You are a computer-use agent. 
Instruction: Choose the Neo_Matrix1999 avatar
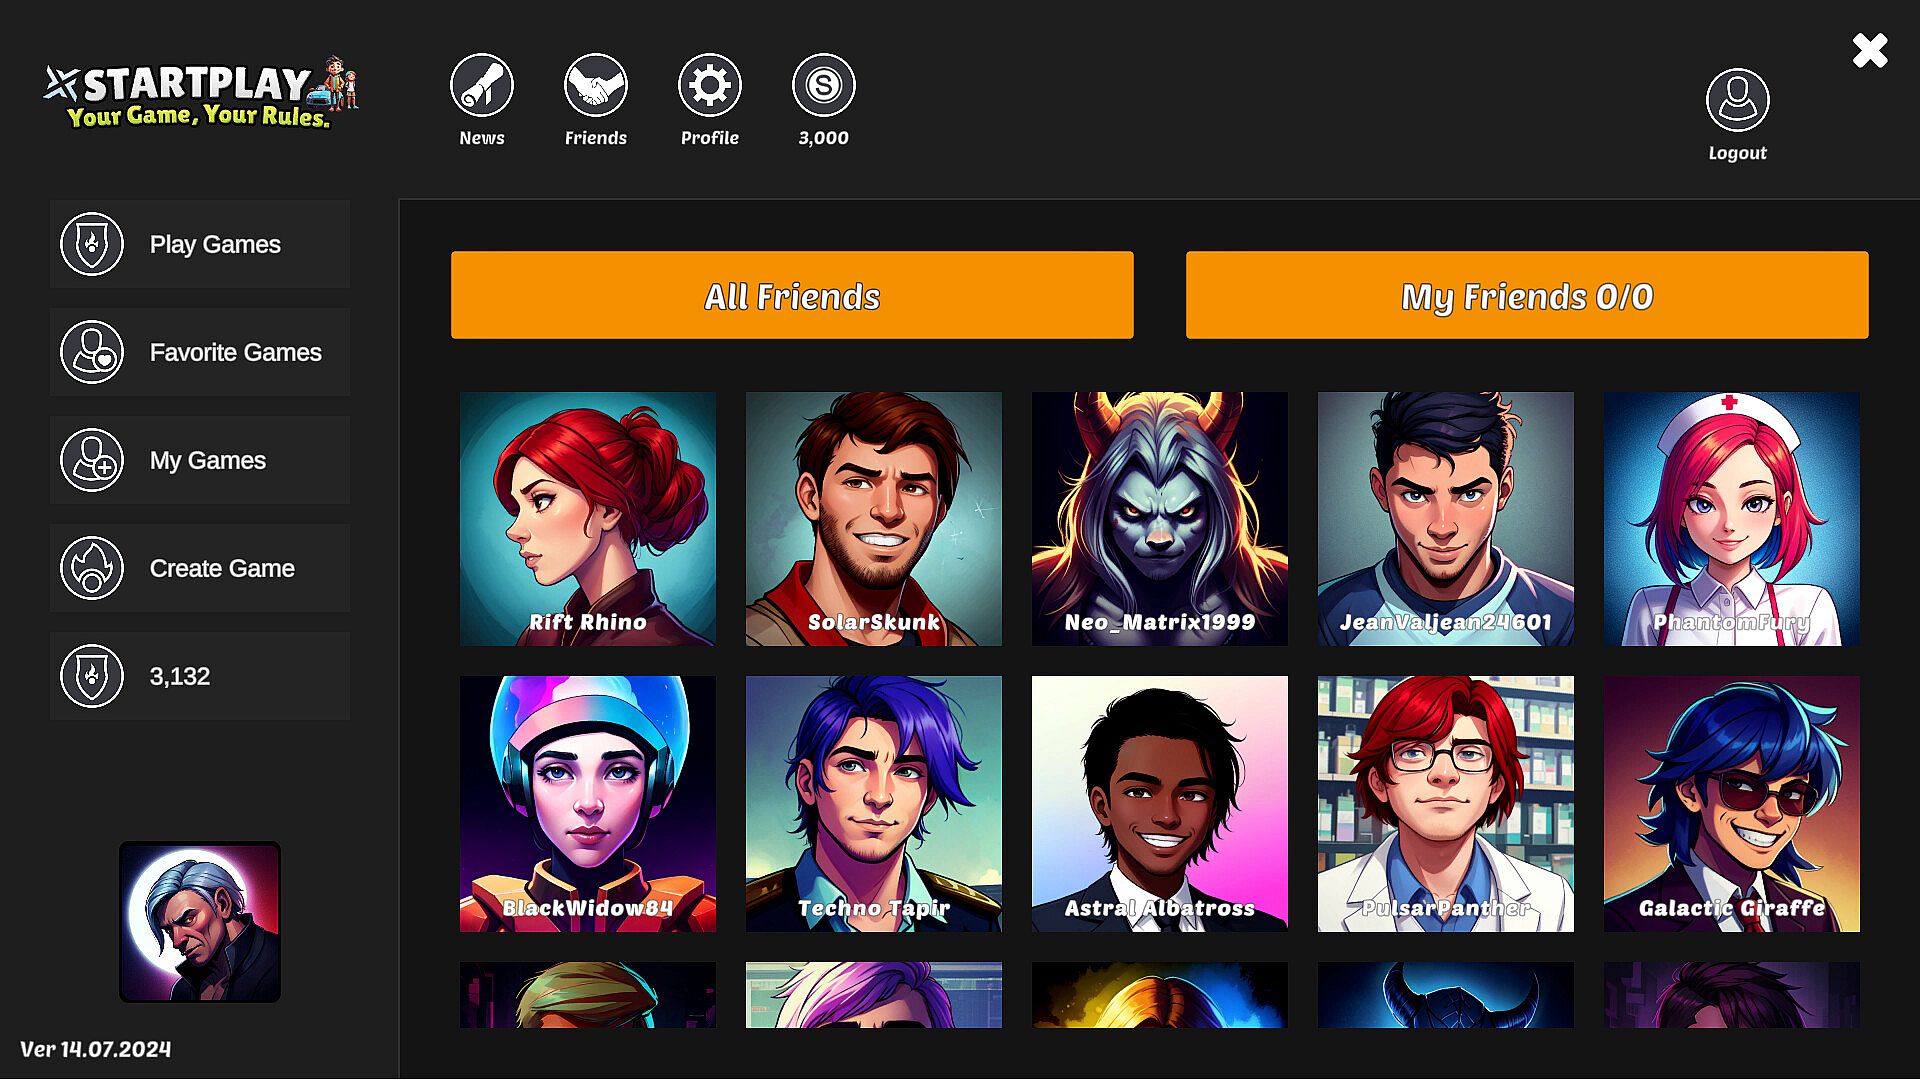coord(1160,519)
